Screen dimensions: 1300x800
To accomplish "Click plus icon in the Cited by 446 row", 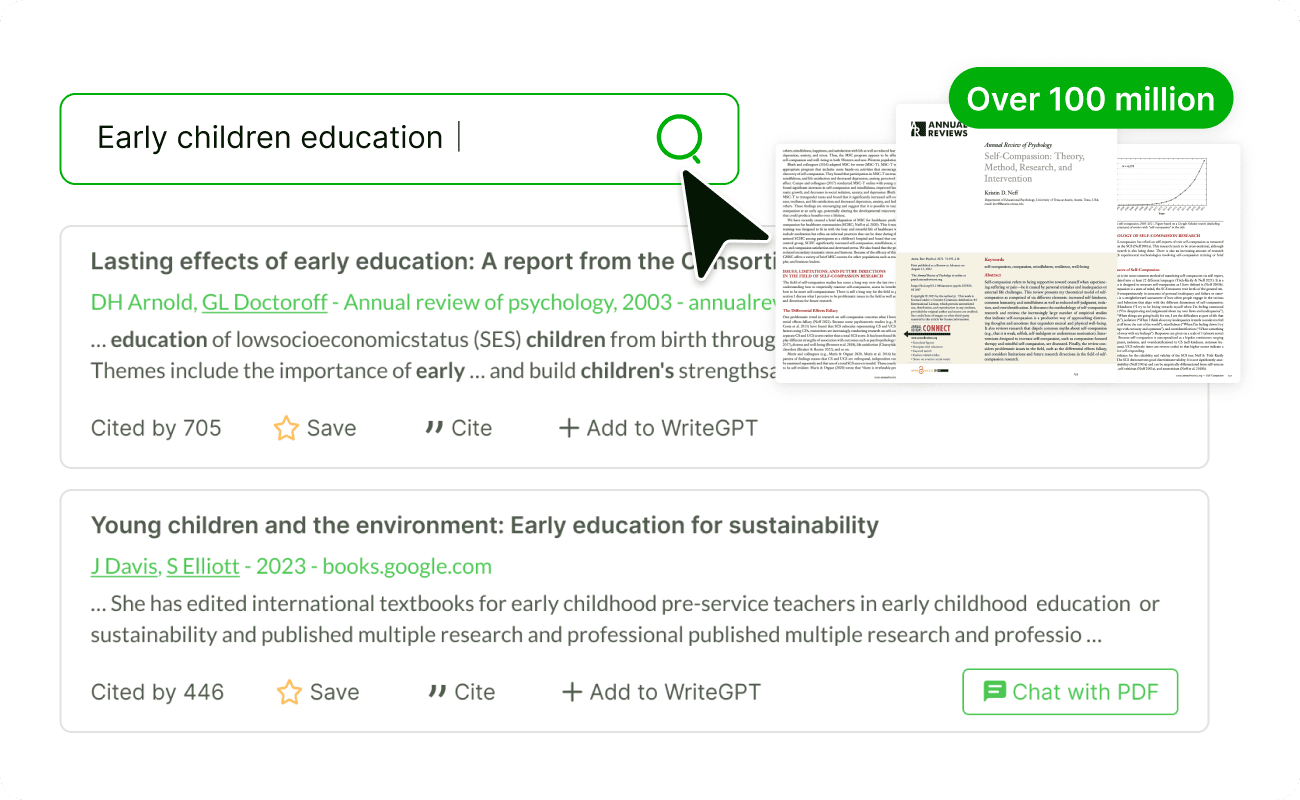I will coord(571,692).
